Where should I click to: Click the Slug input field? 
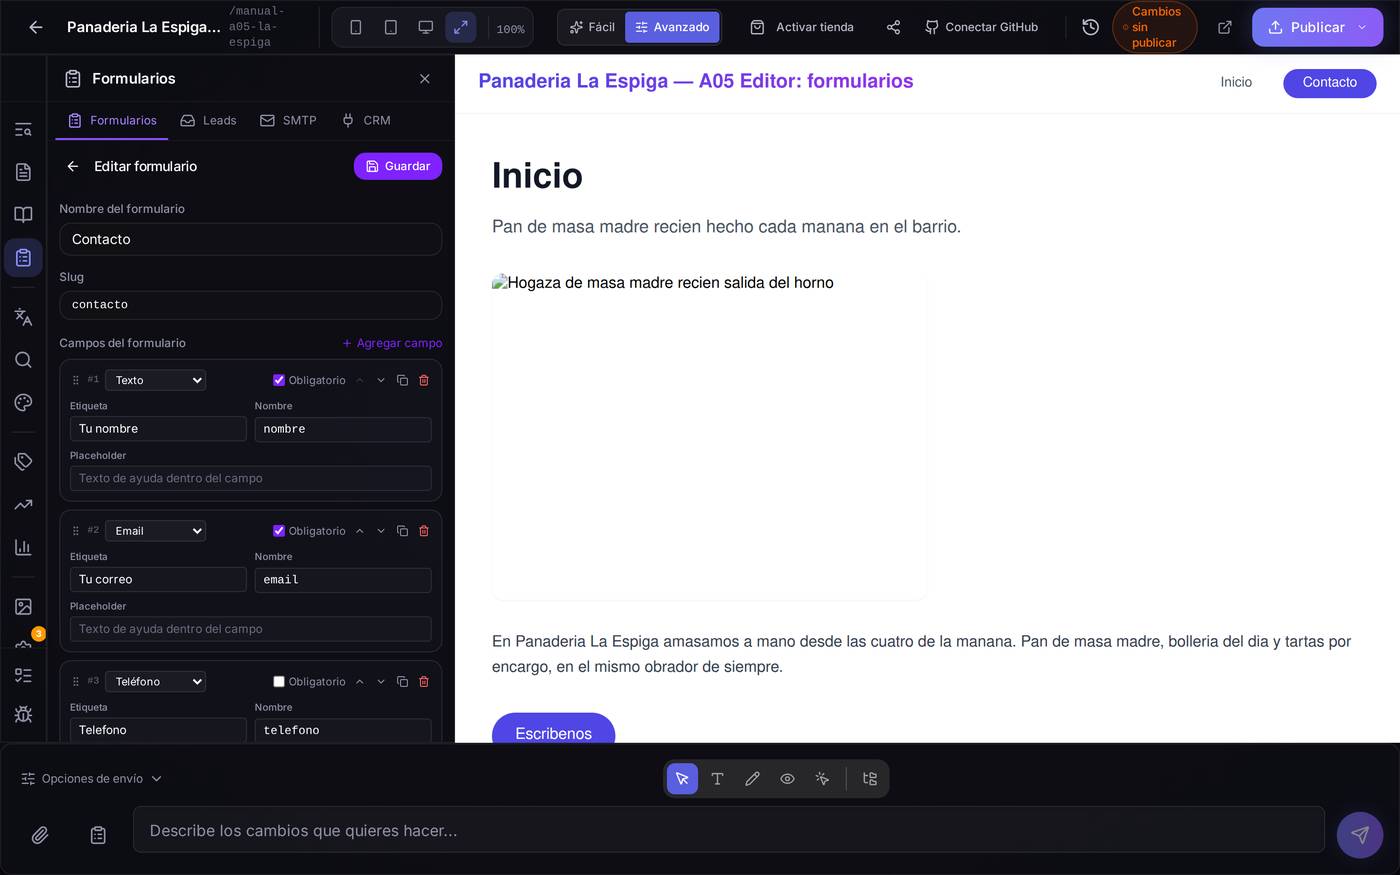click(251, 305)
